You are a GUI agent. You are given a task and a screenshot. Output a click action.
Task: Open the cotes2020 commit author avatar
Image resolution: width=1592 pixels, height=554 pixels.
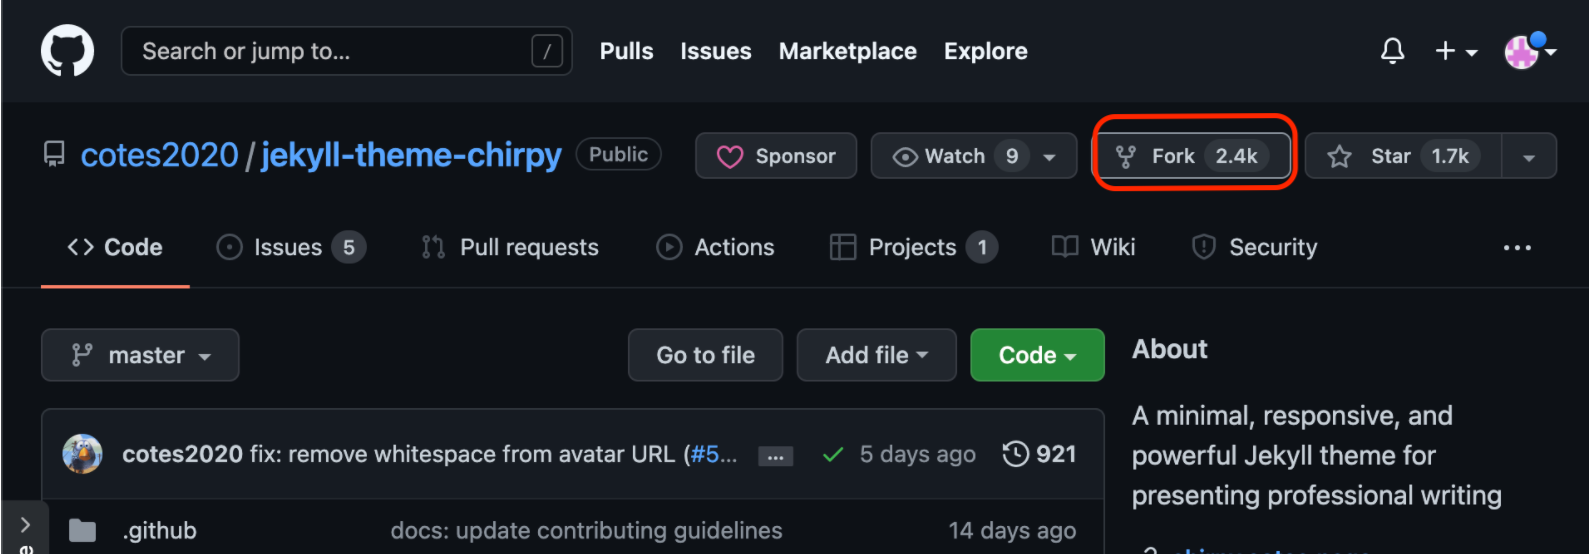coord(82,454)
